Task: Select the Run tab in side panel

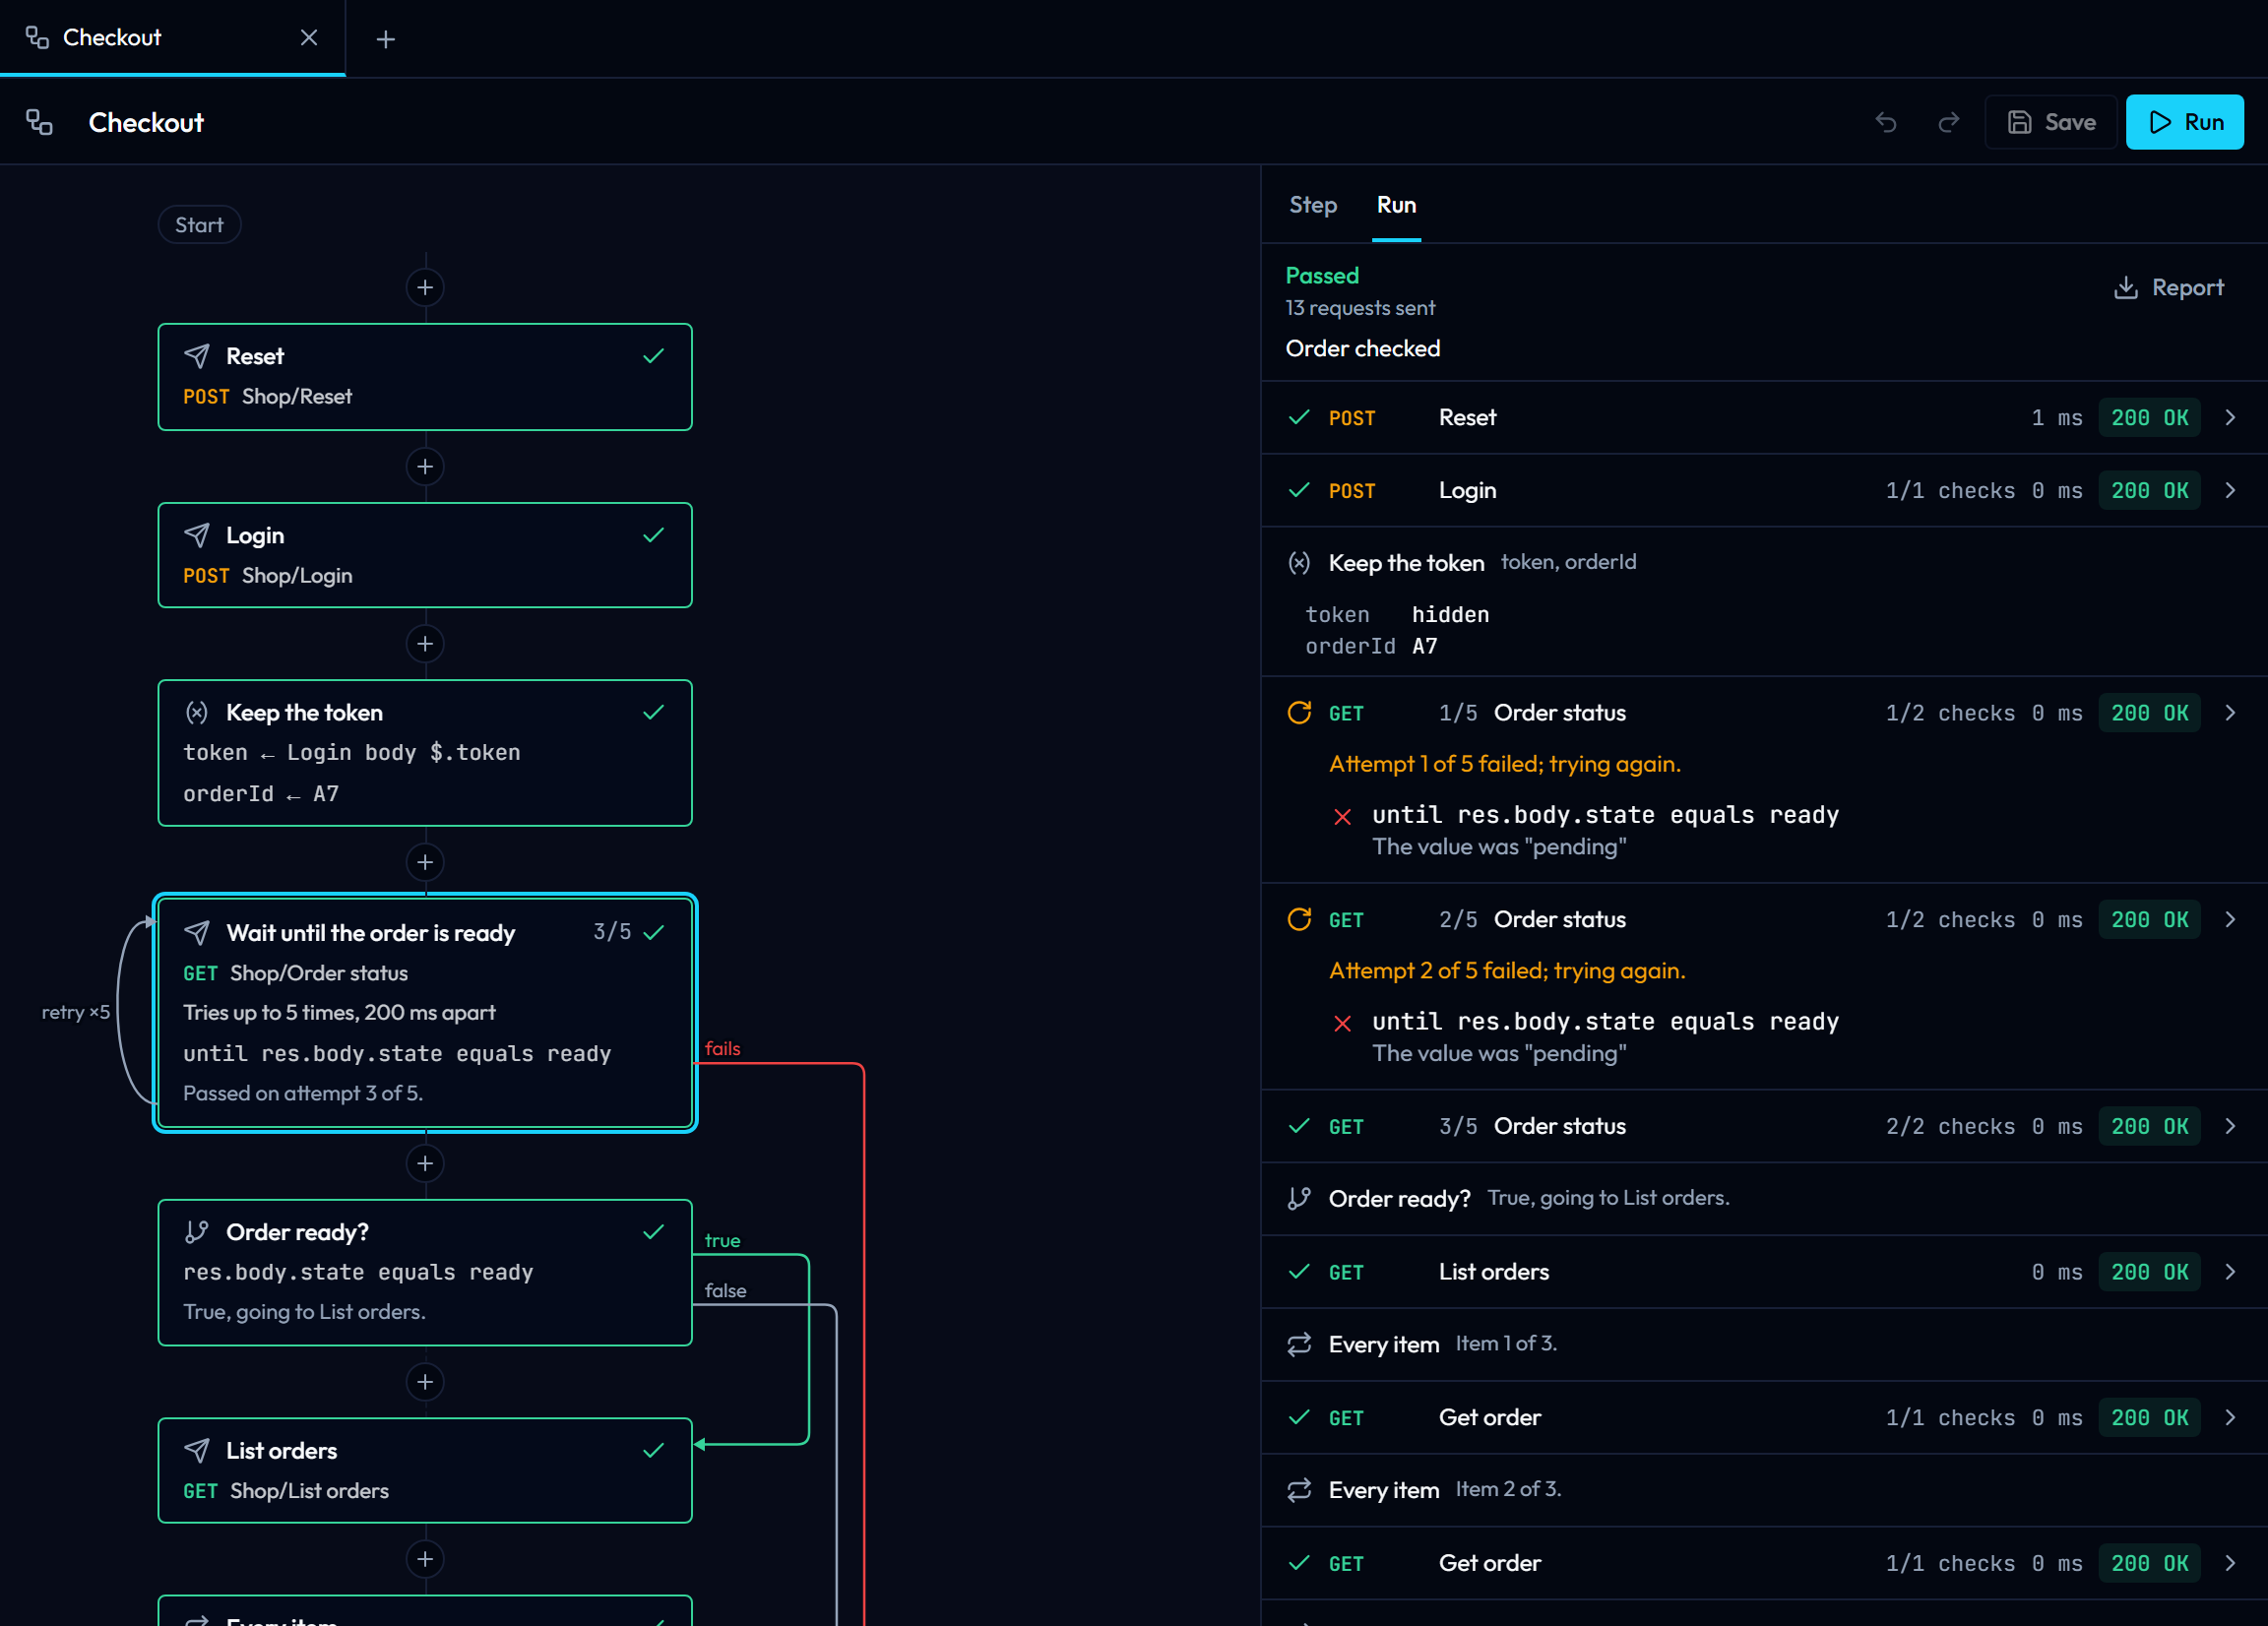Action: click(1396, 205)
